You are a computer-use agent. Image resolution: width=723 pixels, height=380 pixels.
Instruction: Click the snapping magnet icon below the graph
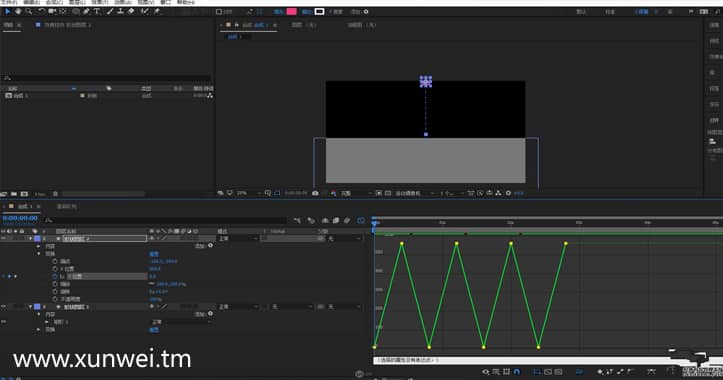[517, 371]
